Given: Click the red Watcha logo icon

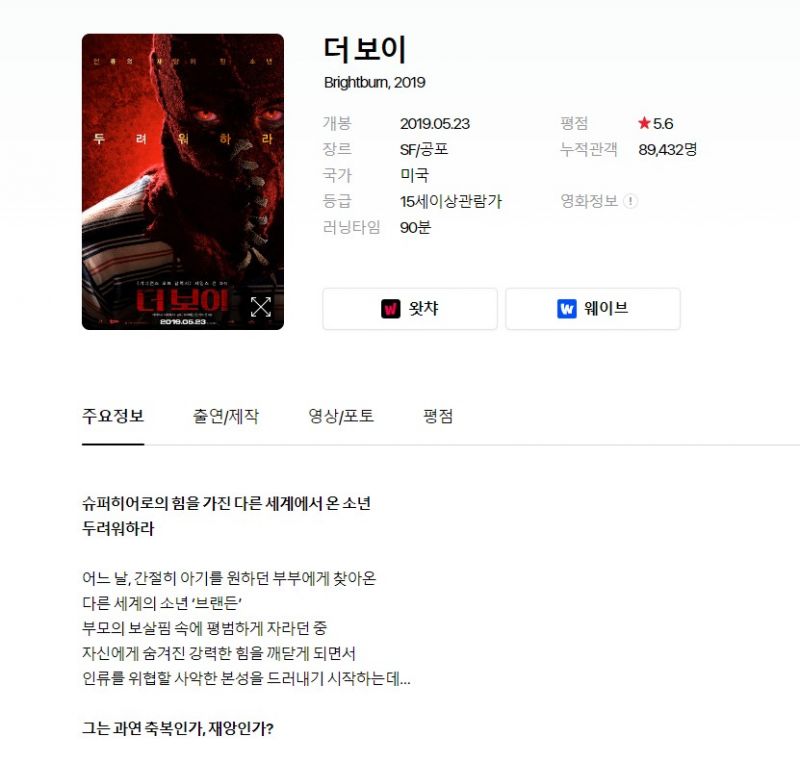Looking at the screenshot, I should click(x=391, y=309).
